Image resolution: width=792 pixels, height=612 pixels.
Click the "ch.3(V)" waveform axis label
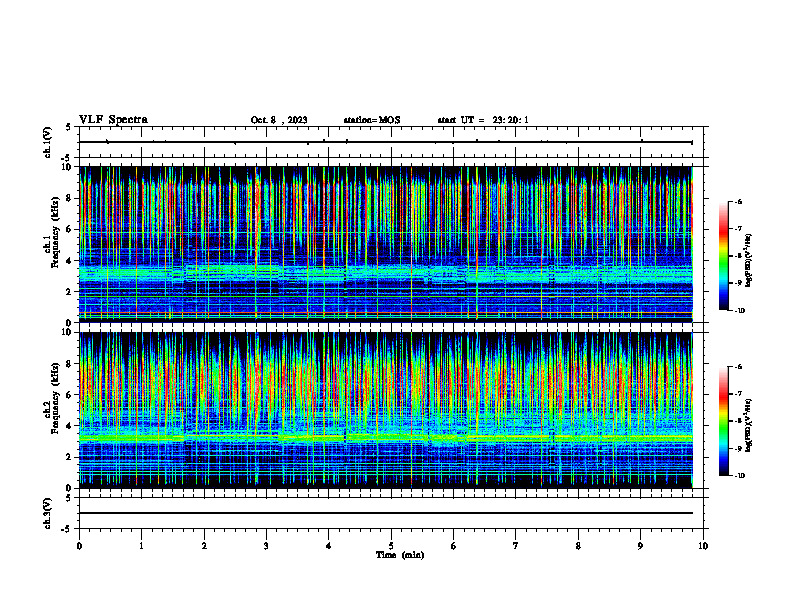[48, 514]
